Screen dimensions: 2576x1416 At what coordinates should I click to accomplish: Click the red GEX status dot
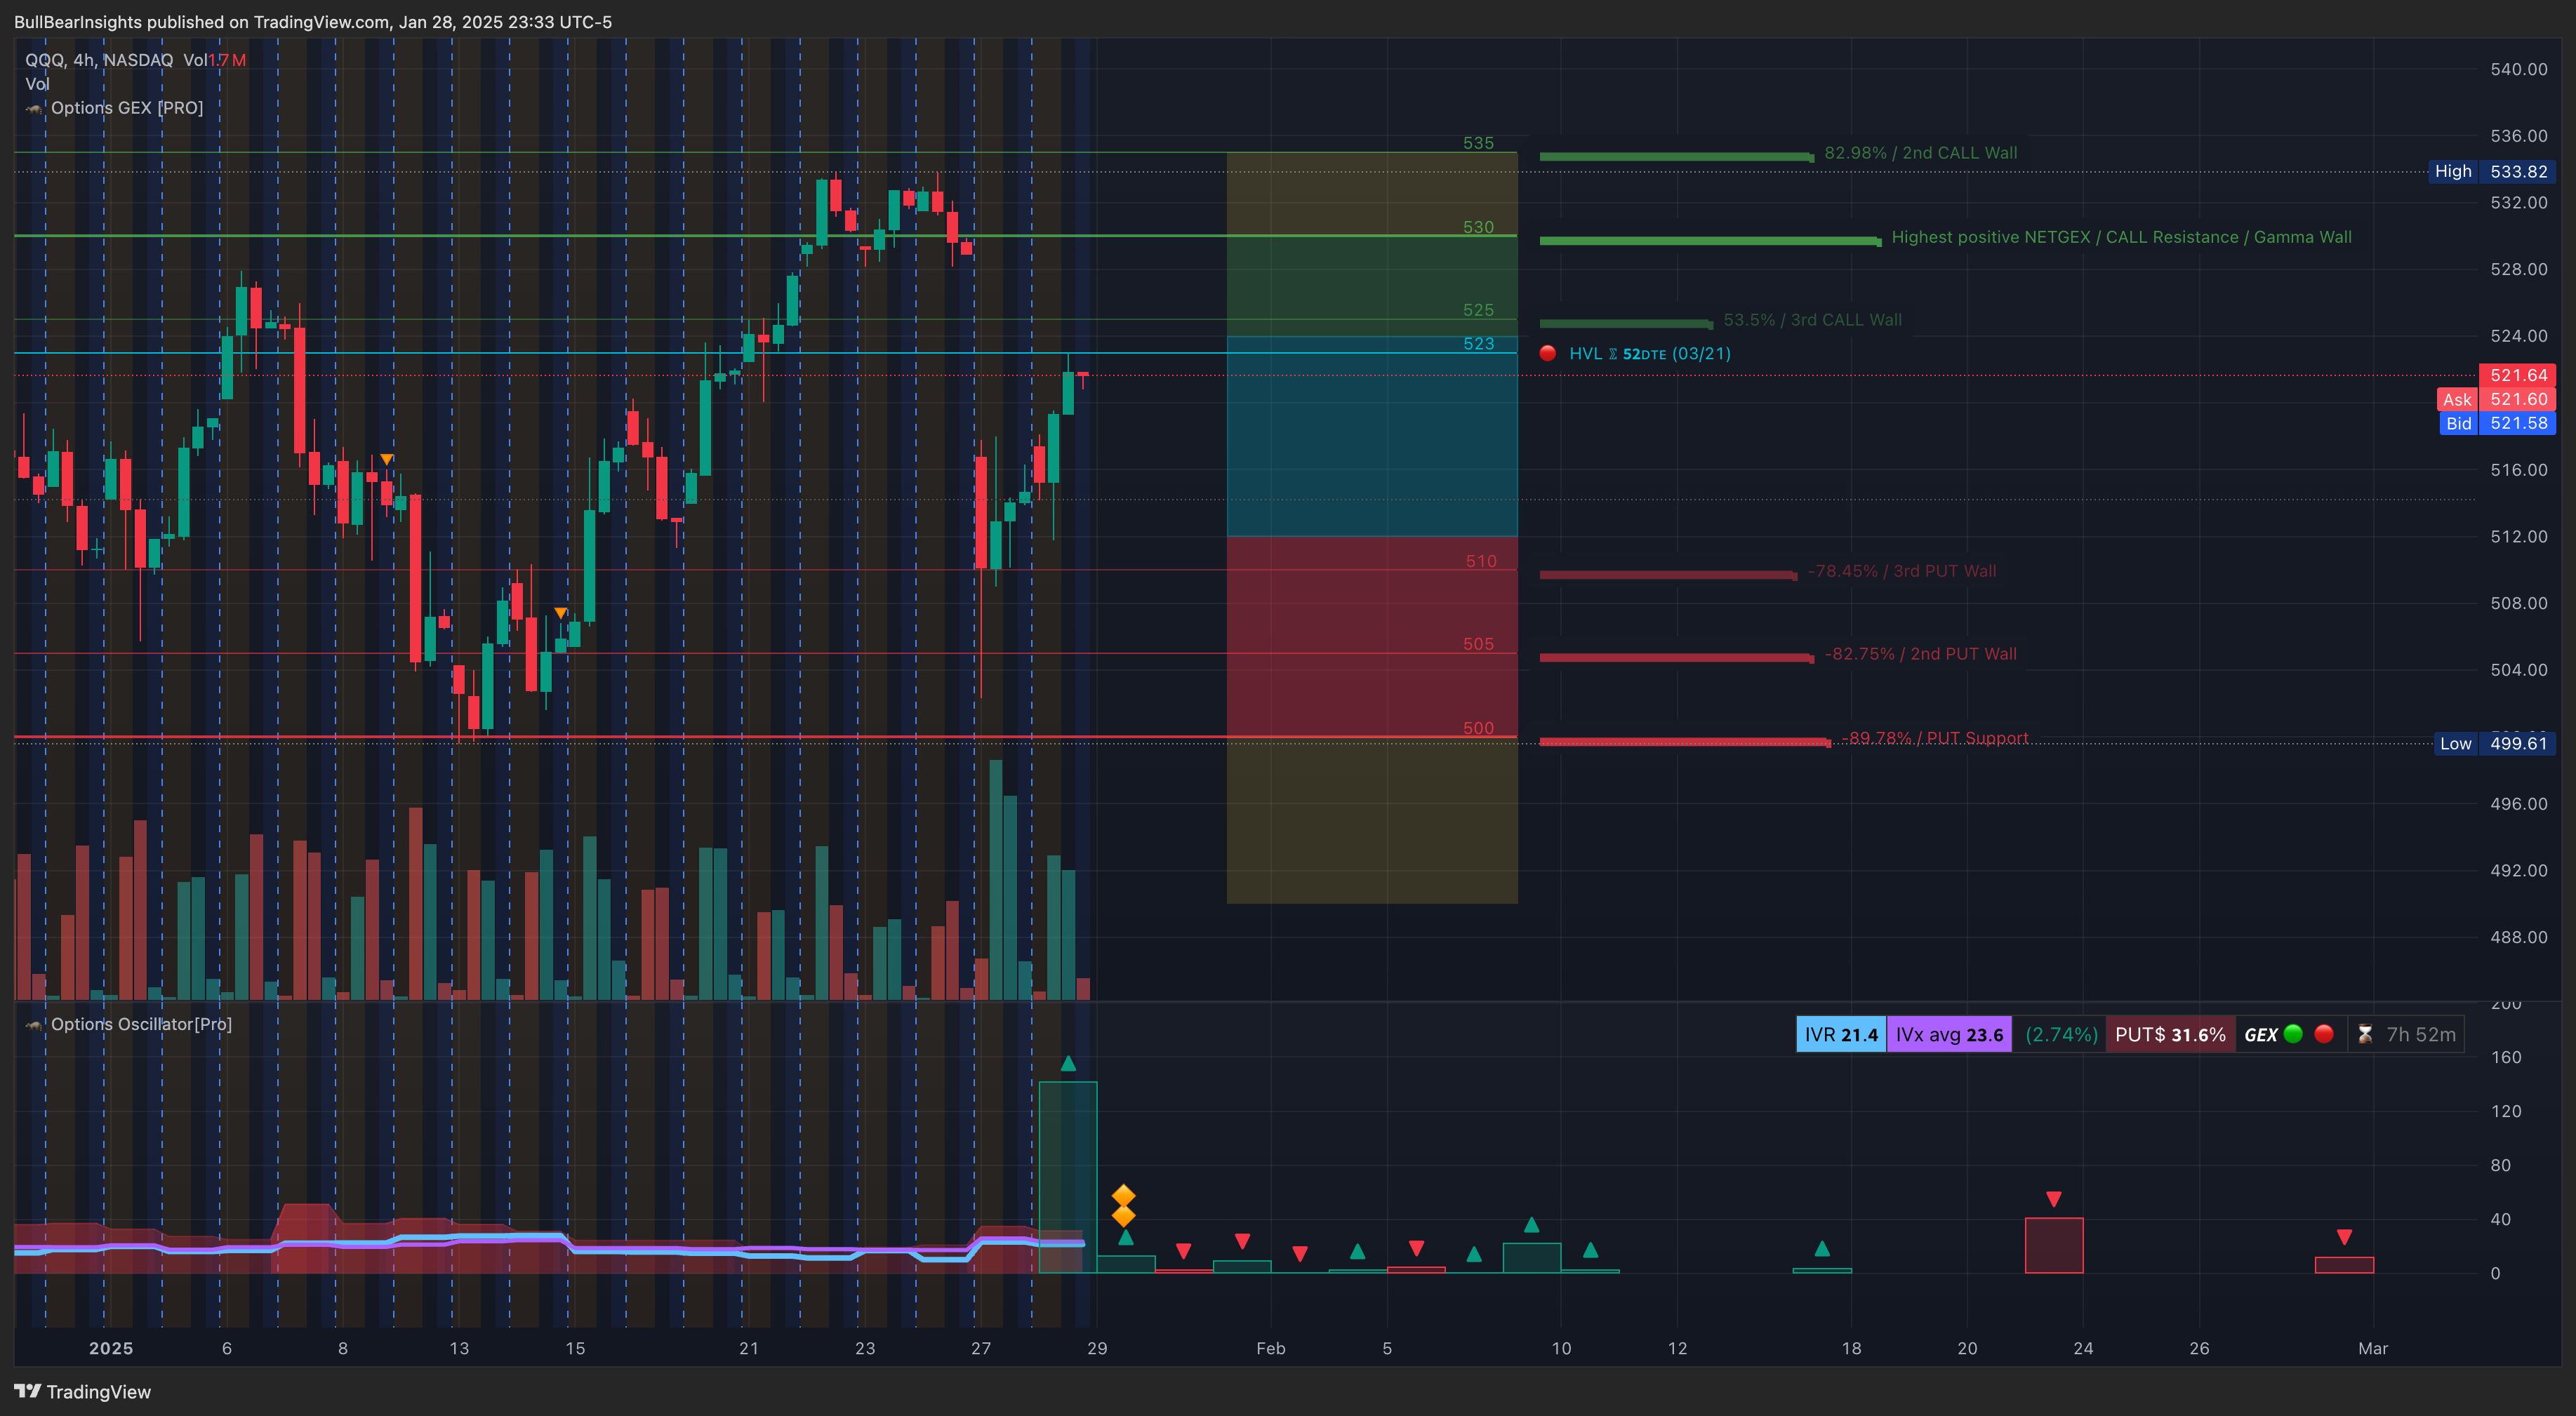(x=2324, y=1034)
